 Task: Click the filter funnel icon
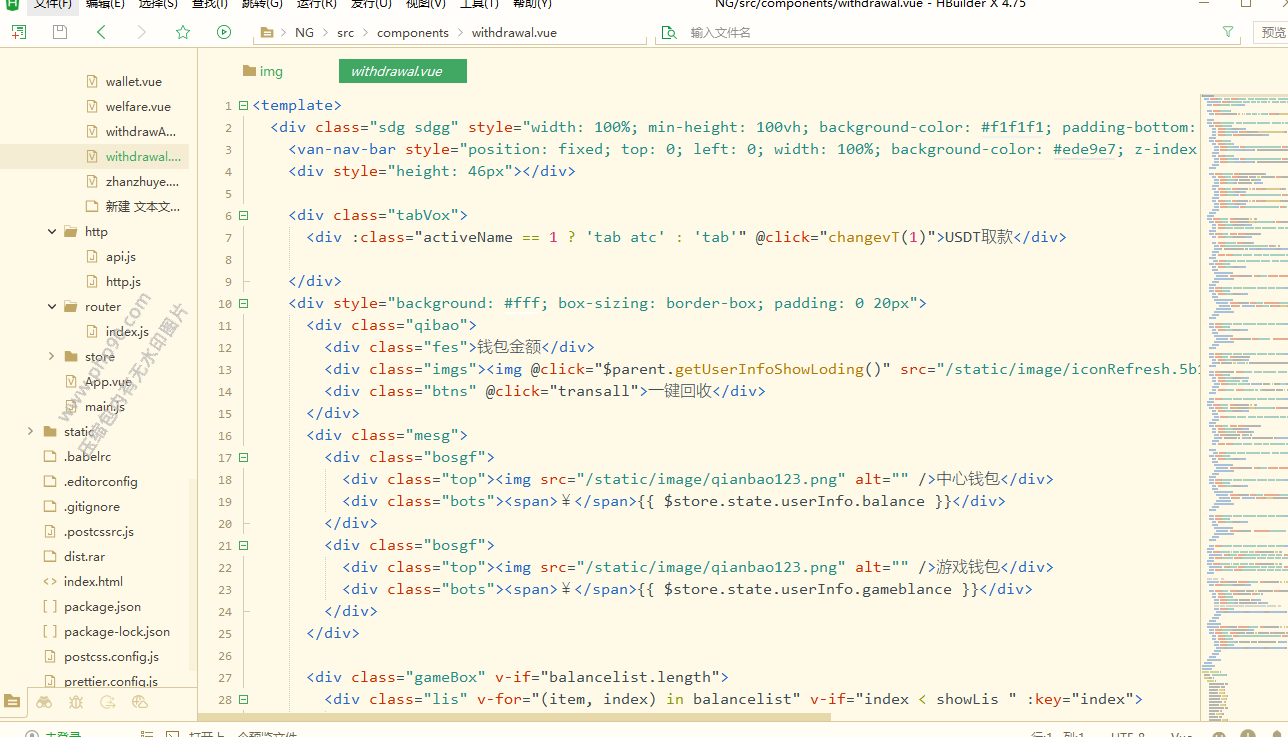(1228, 32)
